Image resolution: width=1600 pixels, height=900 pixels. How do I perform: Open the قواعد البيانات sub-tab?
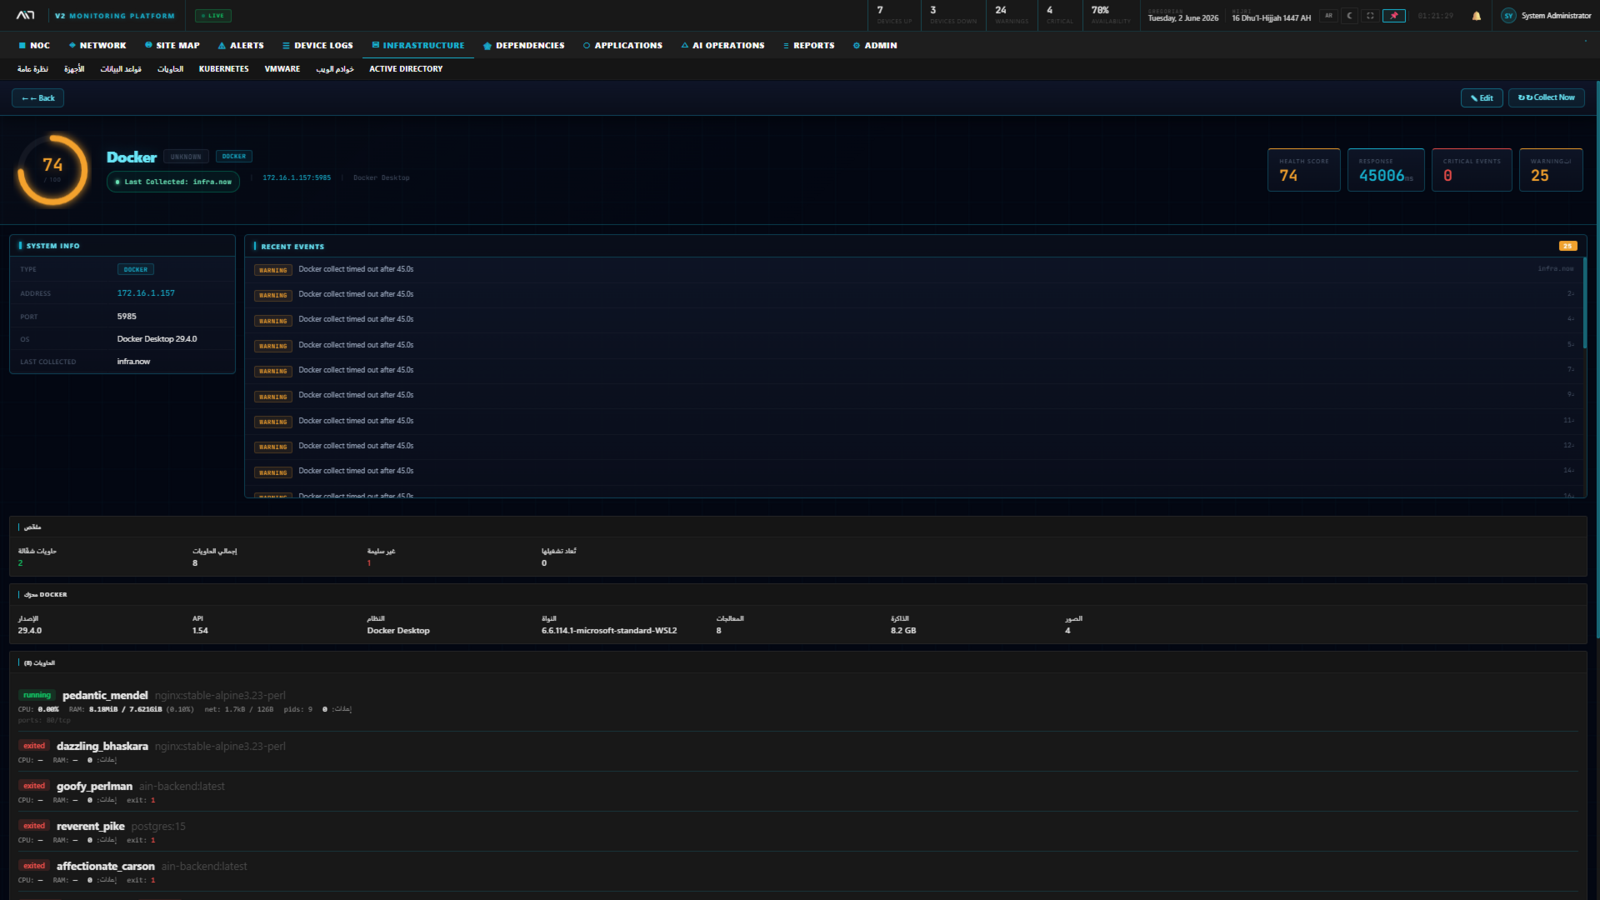pos(121,69)
